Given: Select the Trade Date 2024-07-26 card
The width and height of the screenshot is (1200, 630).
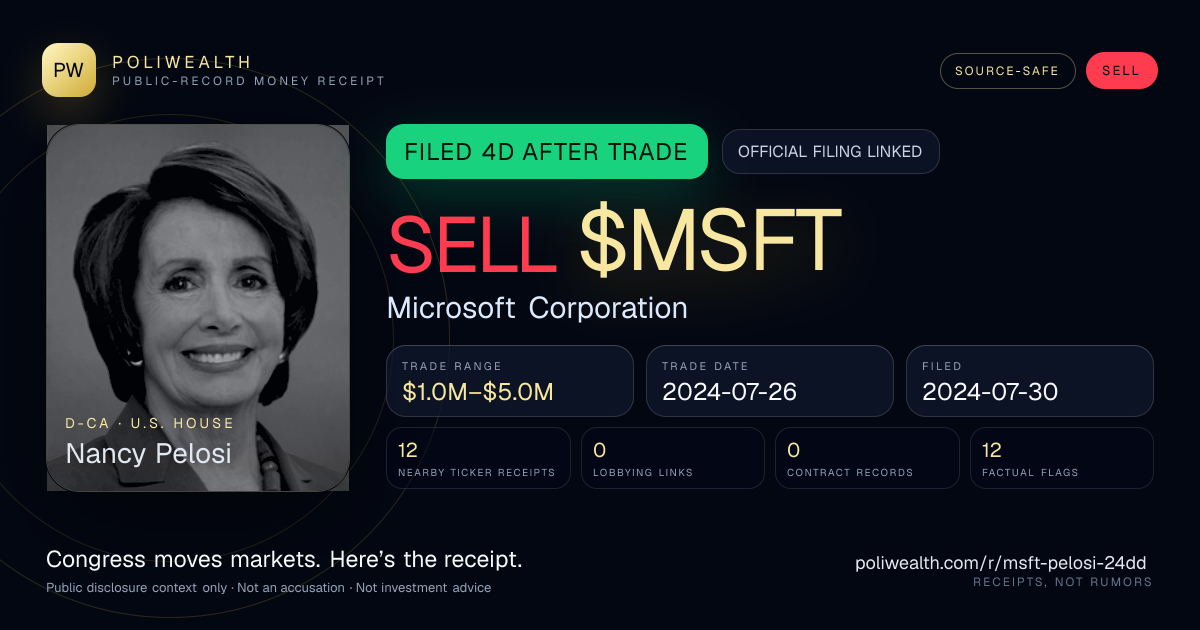Looking at the screenshot, I should pyautogui.click(x=770, y=381).
